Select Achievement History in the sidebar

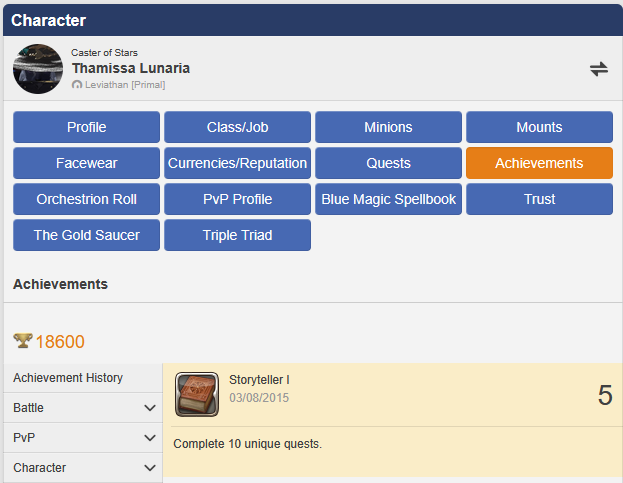pyautogui.click(x=83, y=378)
